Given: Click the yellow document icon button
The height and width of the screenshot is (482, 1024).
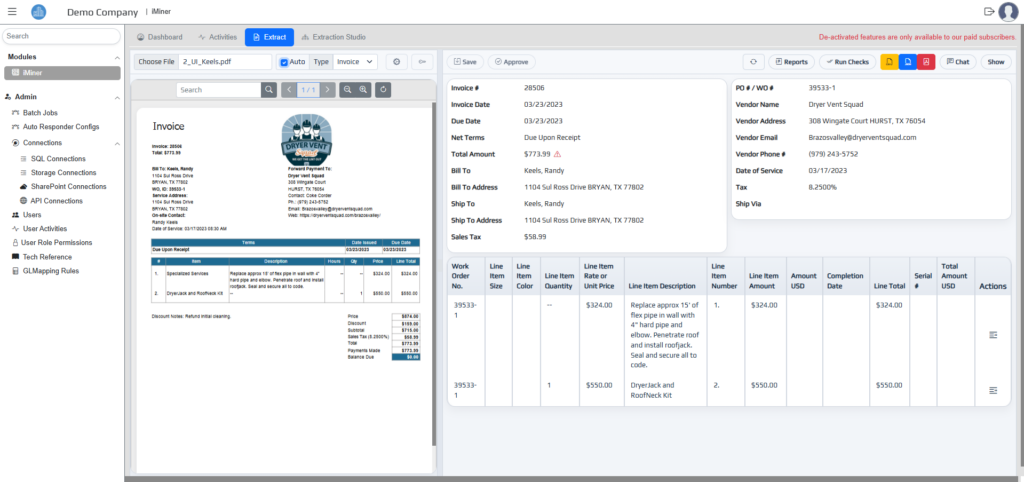Looking at the screenshot, I should (889, 62).
